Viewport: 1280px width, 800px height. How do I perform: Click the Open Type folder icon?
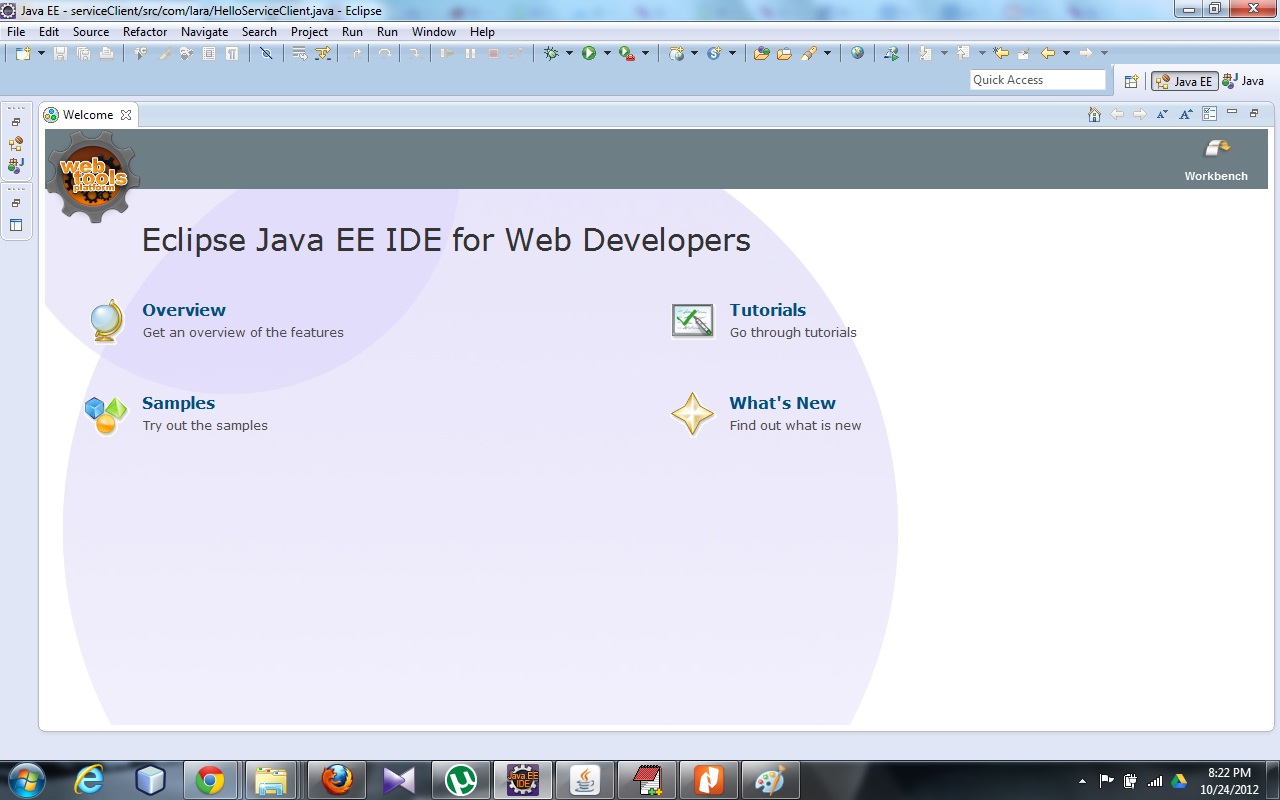(761, 53)
